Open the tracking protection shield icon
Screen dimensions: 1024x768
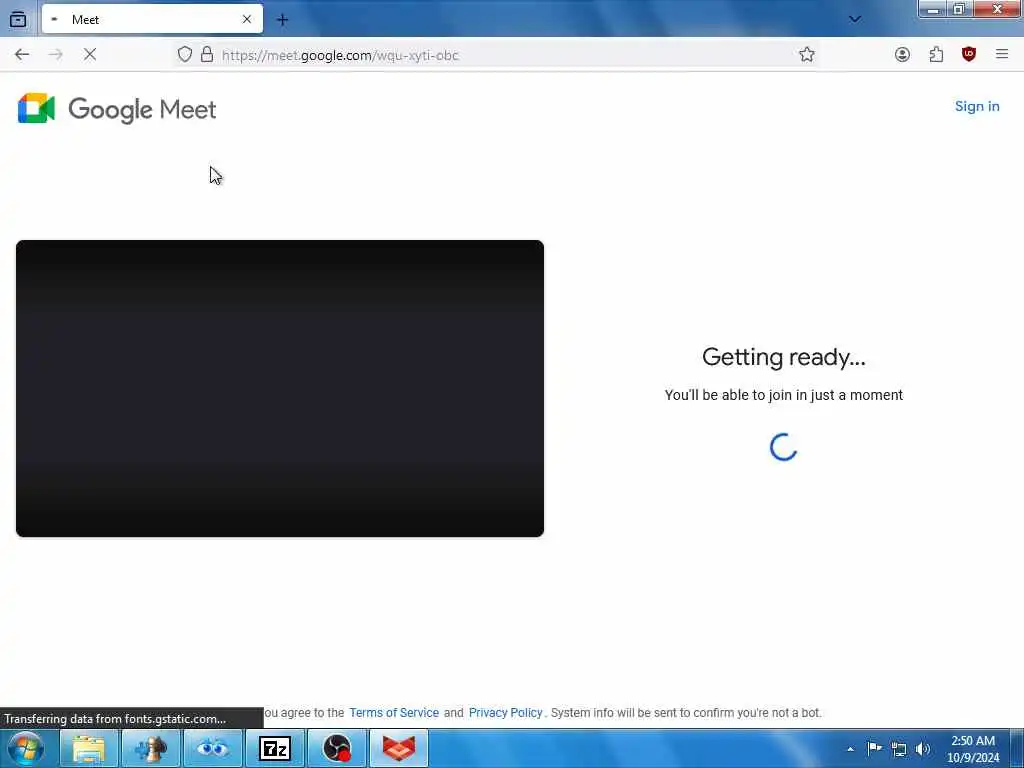pos(185,55)
